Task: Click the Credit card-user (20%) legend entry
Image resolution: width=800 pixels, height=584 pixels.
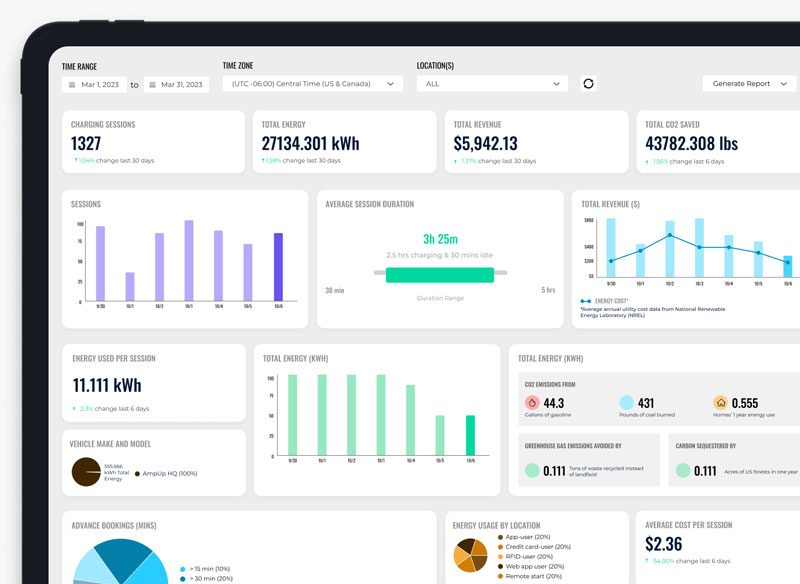Action: coord(534,547)
